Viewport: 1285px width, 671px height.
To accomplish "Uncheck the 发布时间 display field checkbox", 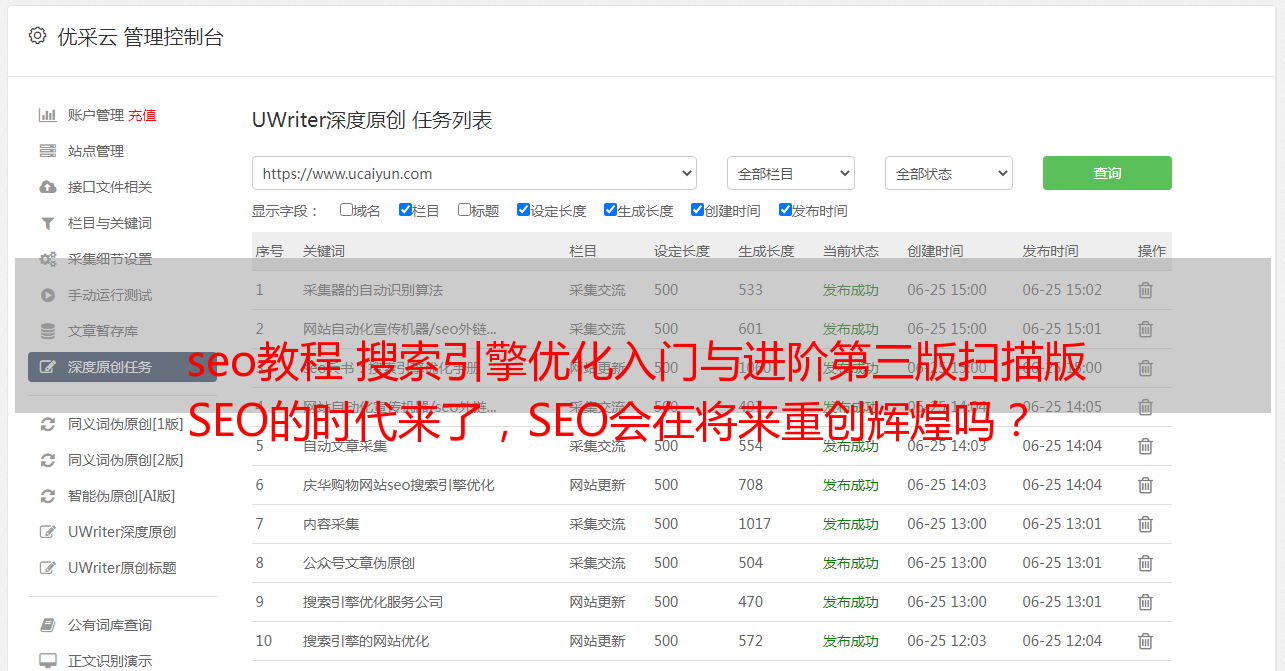I will [x=785, y=210].
